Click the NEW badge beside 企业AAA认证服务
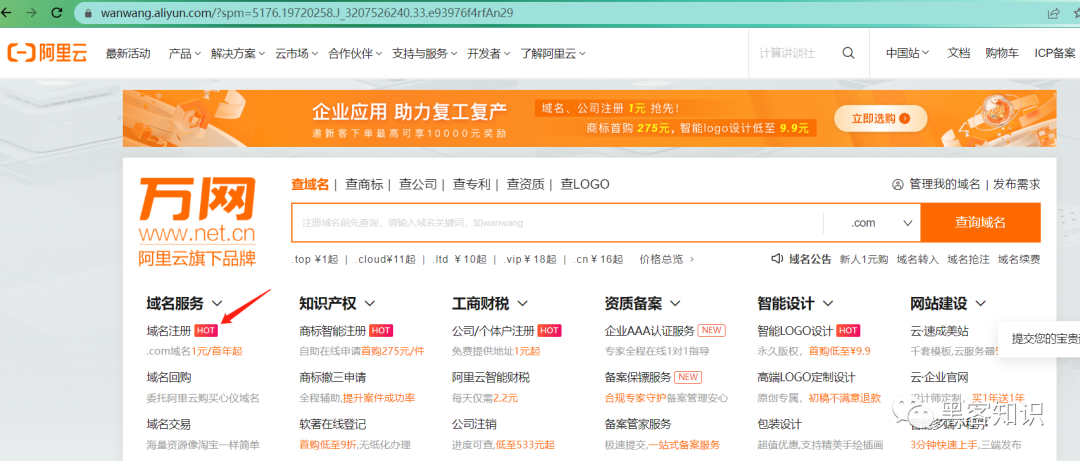1080x461 pixels. [712, 330]
